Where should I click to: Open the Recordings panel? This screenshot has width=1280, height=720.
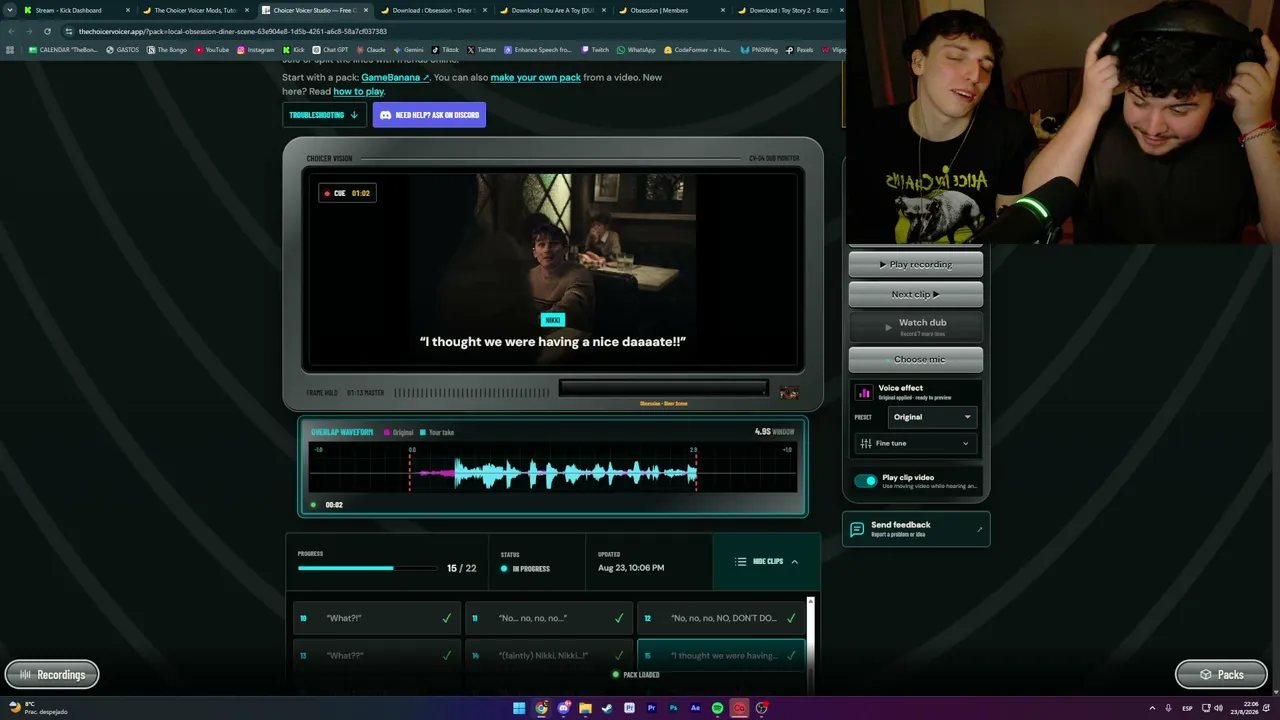pos(52,675)
